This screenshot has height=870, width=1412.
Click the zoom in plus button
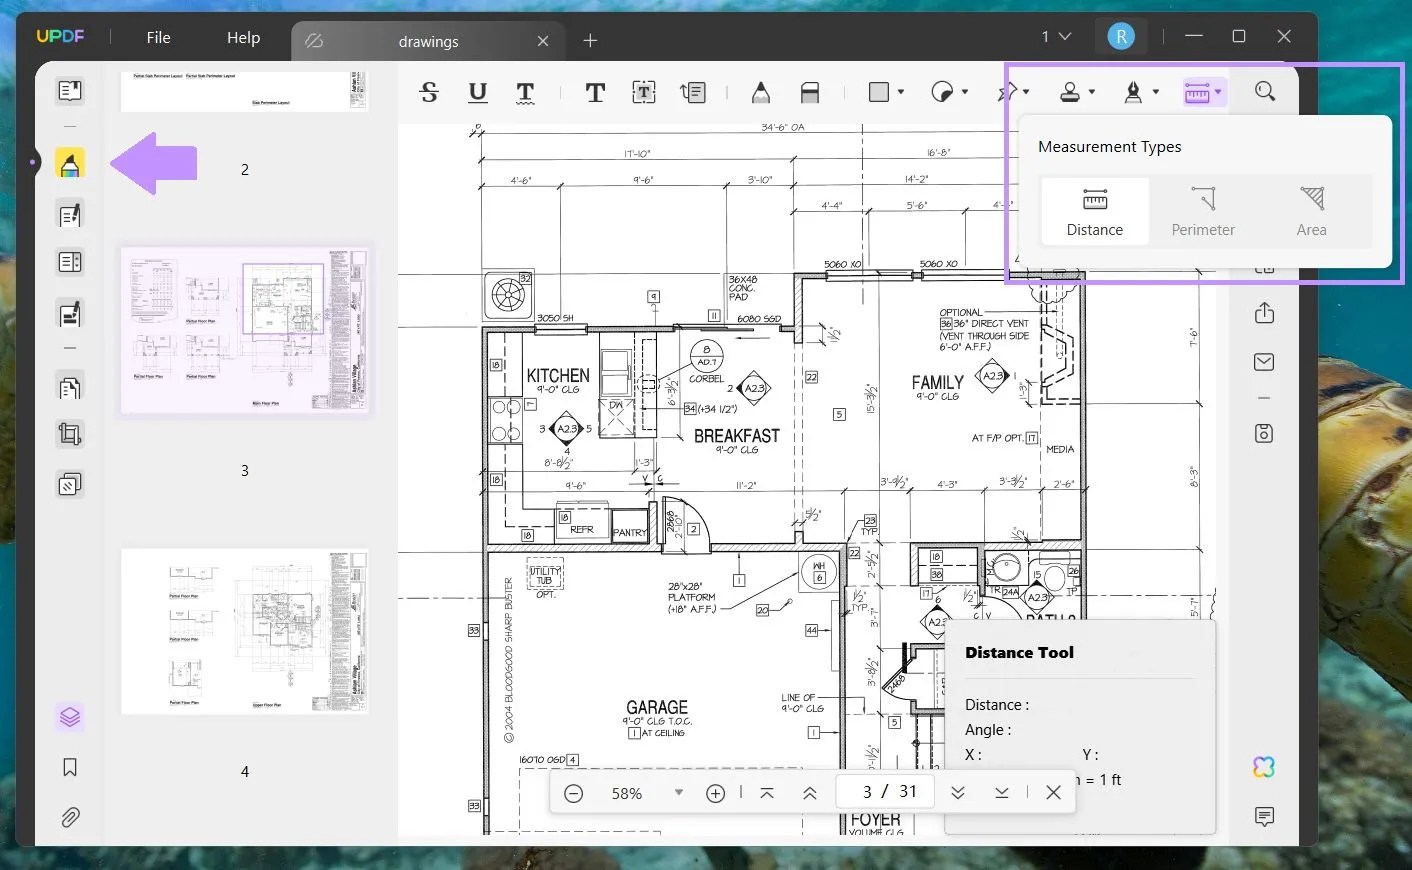click(x=716, y=793)
